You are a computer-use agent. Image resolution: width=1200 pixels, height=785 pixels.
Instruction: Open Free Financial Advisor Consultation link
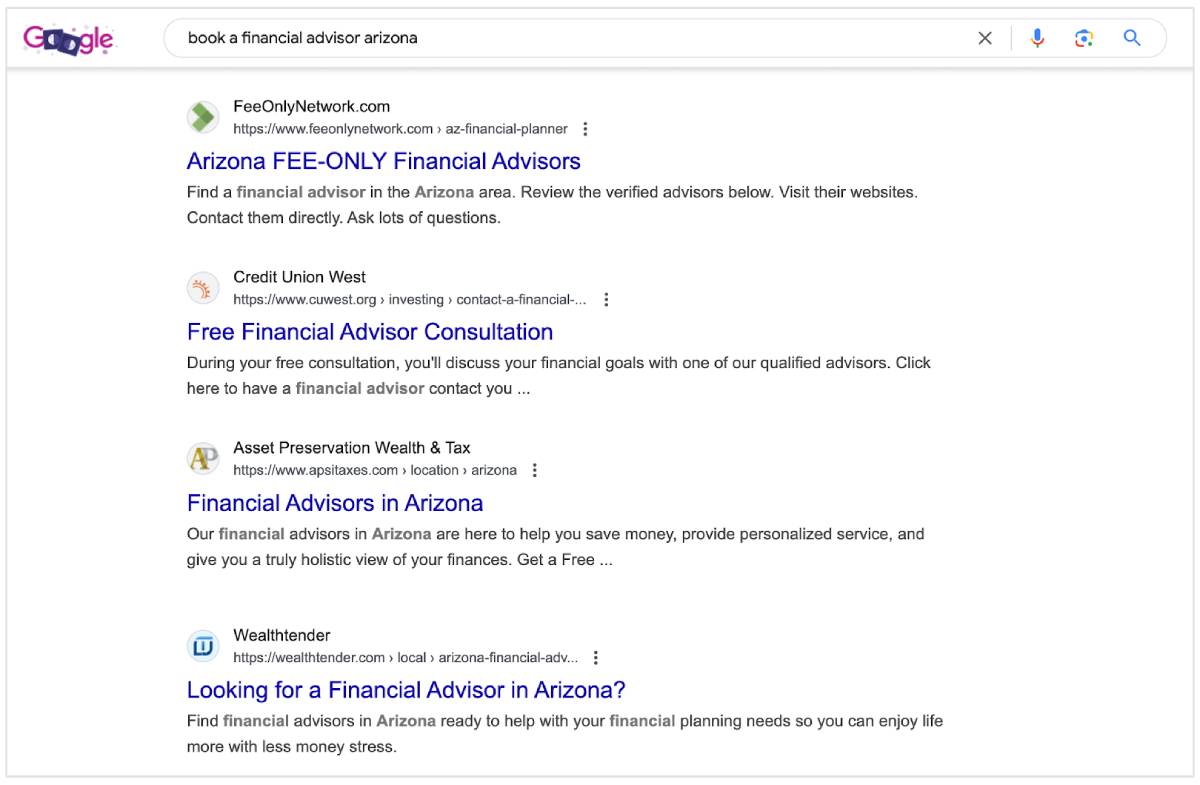click(x=369, y=332)
